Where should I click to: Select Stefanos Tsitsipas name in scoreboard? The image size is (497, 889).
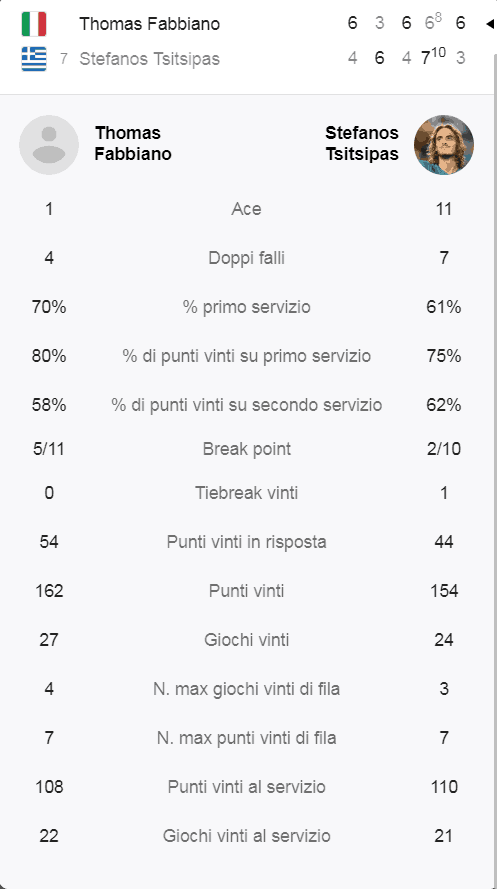(150, 59)
